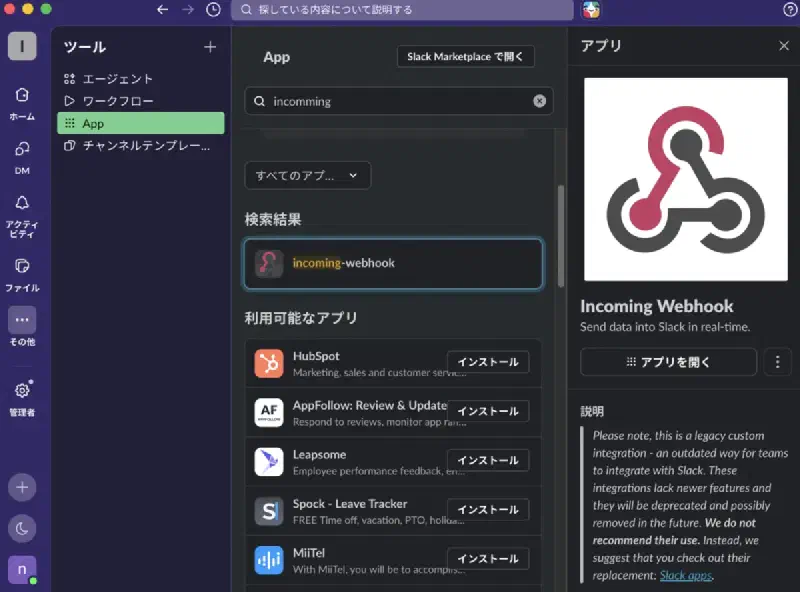Viewport: 800px width, 592px height.
Task: Open the colorful AI assistant icon
Action: click(x=591, y=10)
